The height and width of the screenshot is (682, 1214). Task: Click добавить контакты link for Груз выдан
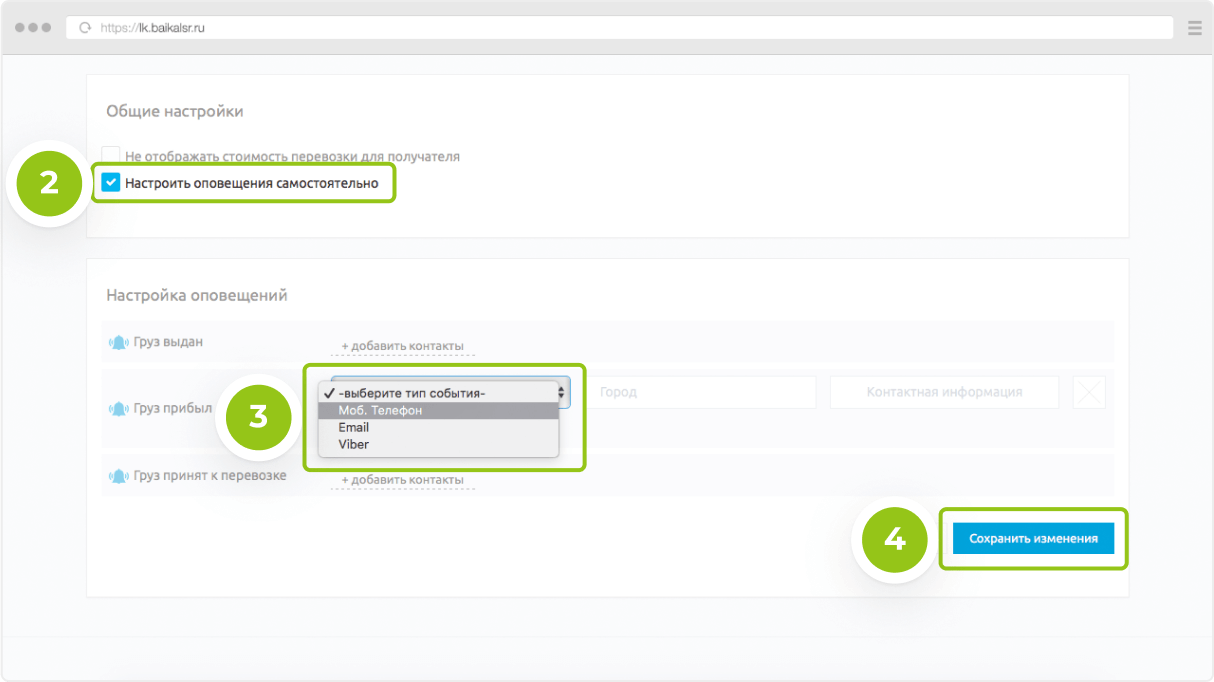tap(402, 346)
